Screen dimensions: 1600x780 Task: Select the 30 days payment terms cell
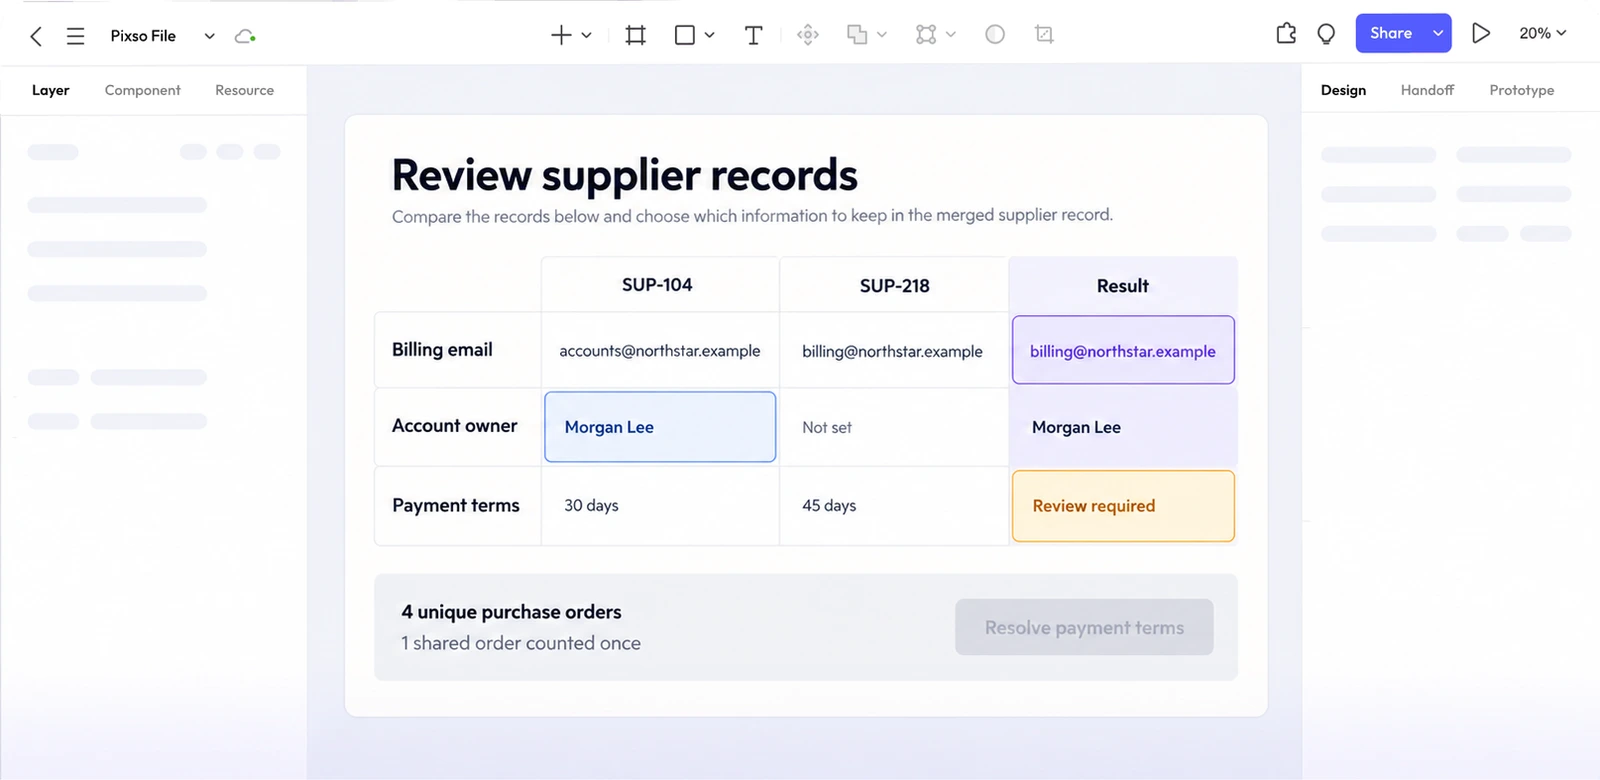pos(660,506)
